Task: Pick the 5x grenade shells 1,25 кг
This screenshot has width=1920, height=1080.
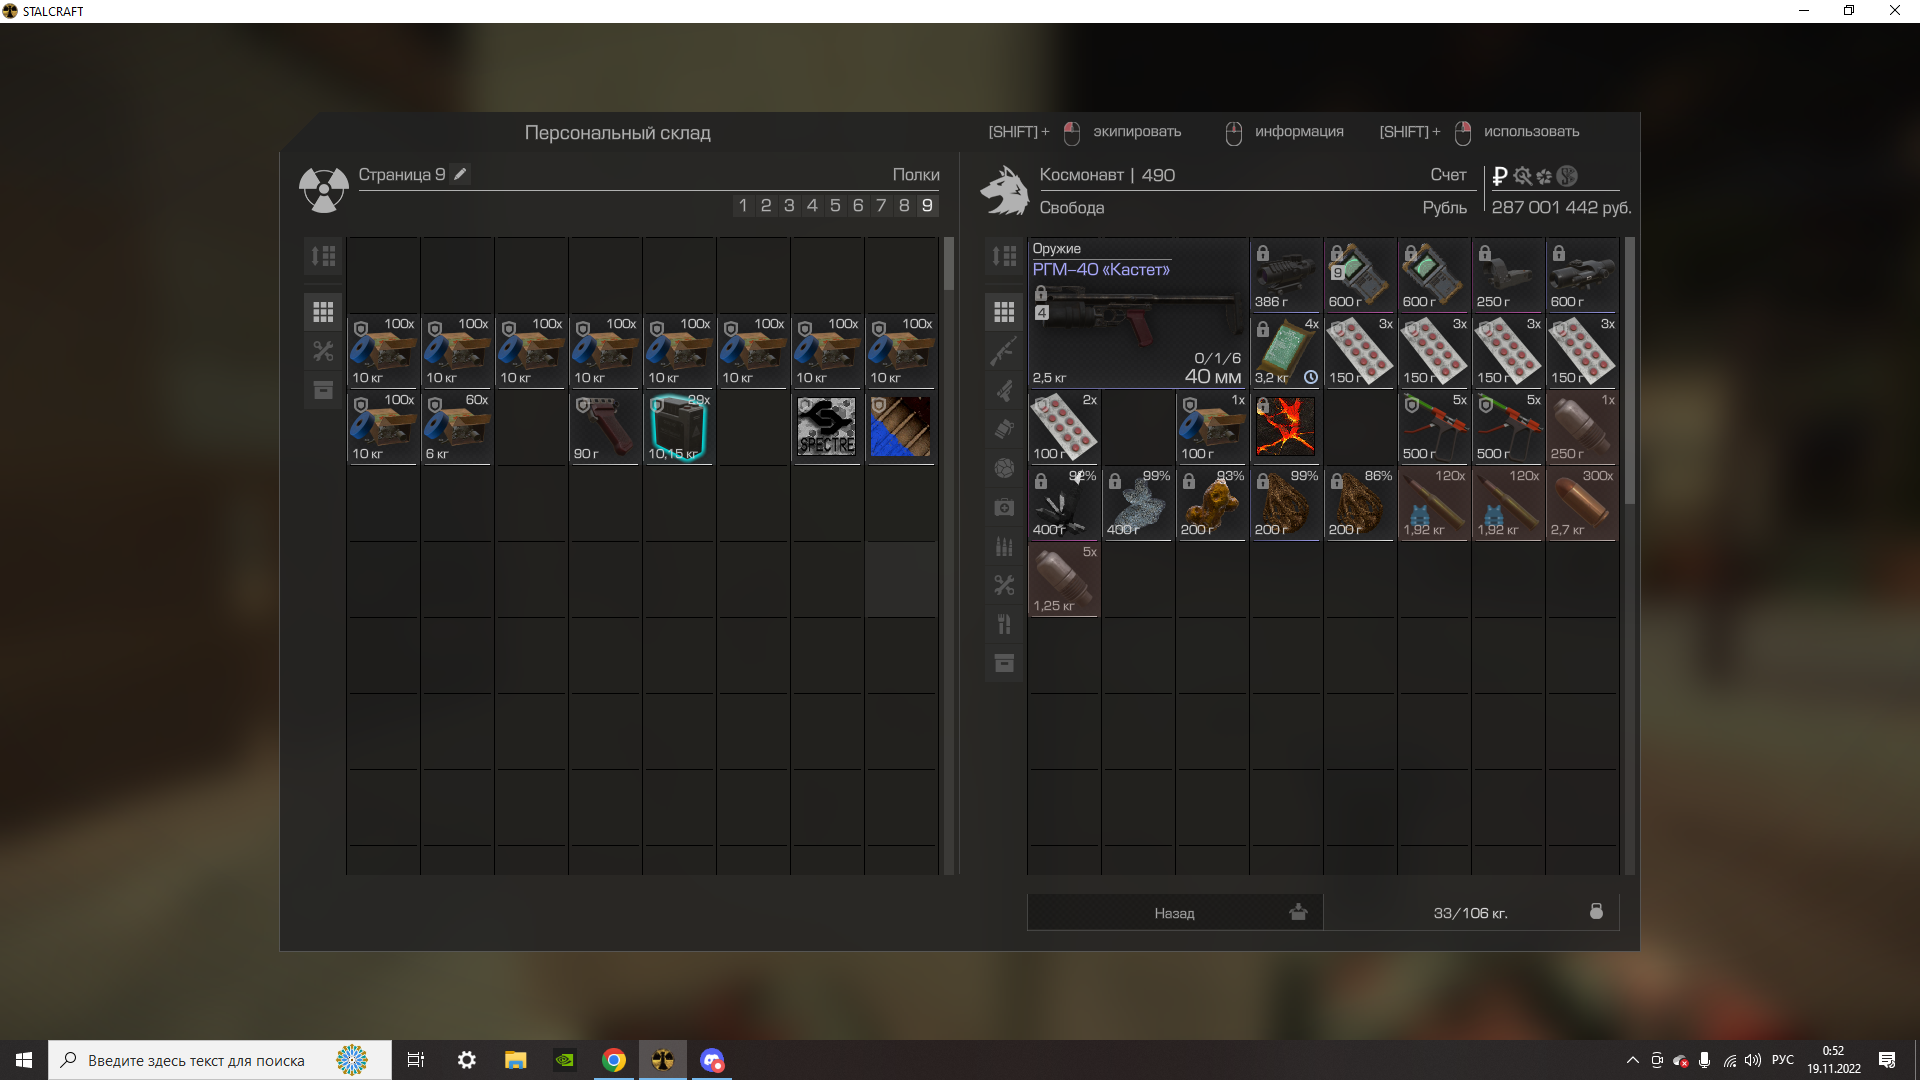Action: point(1064,579)
